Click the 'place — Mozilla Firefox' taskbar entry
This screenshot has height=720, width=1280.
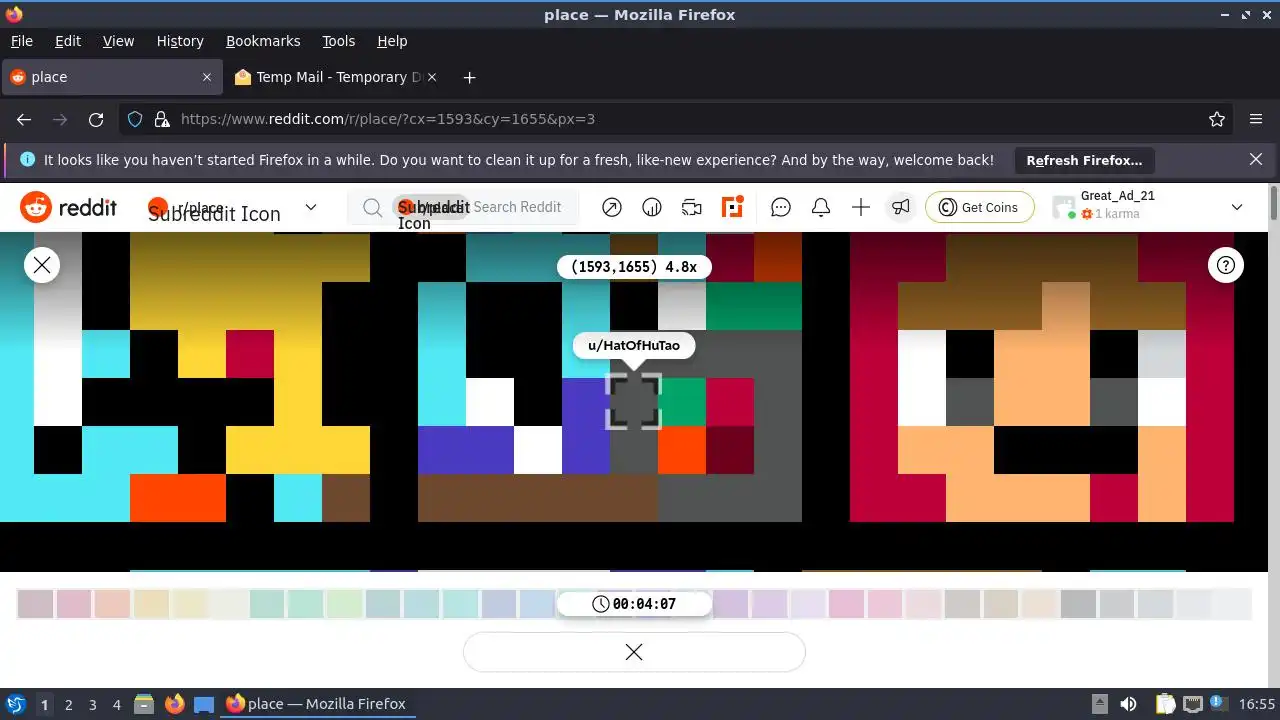(316, 704)
